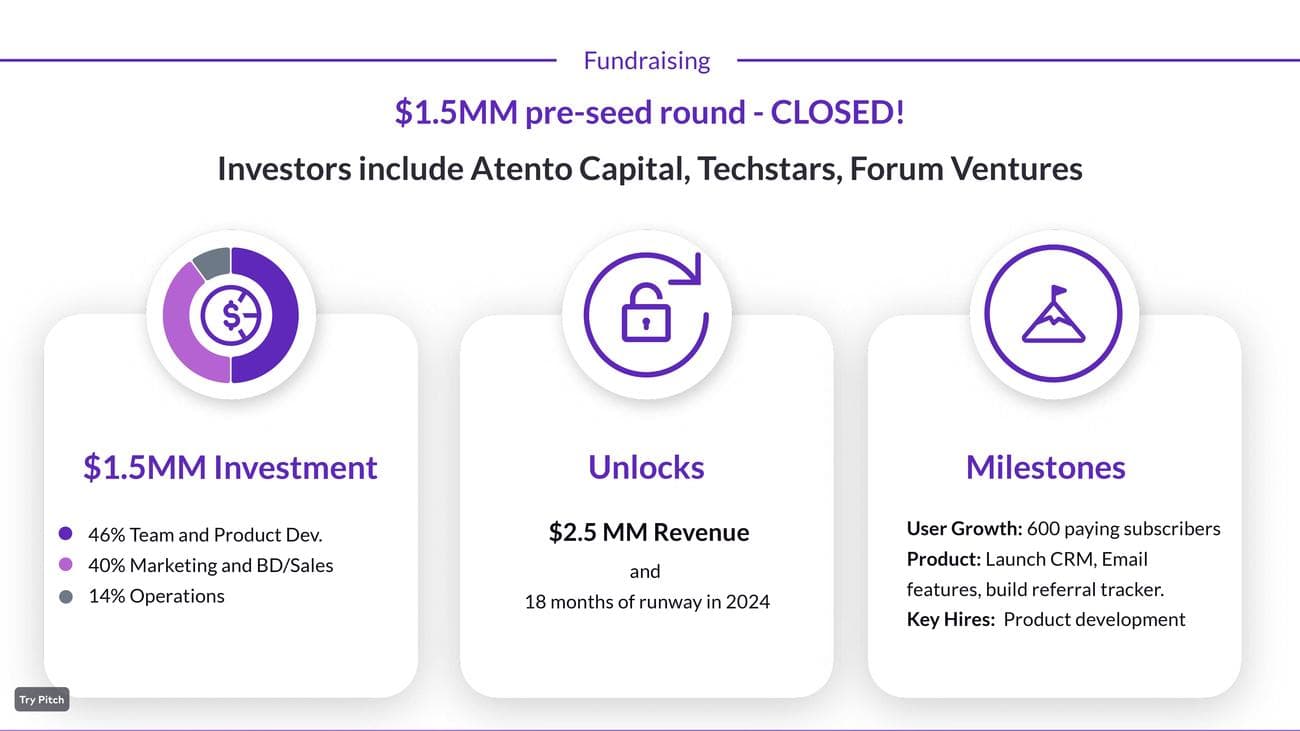Click the 40% Marketing and BD/Sales item
Viewport: 1300px width, 731px height.
point(210,565)
